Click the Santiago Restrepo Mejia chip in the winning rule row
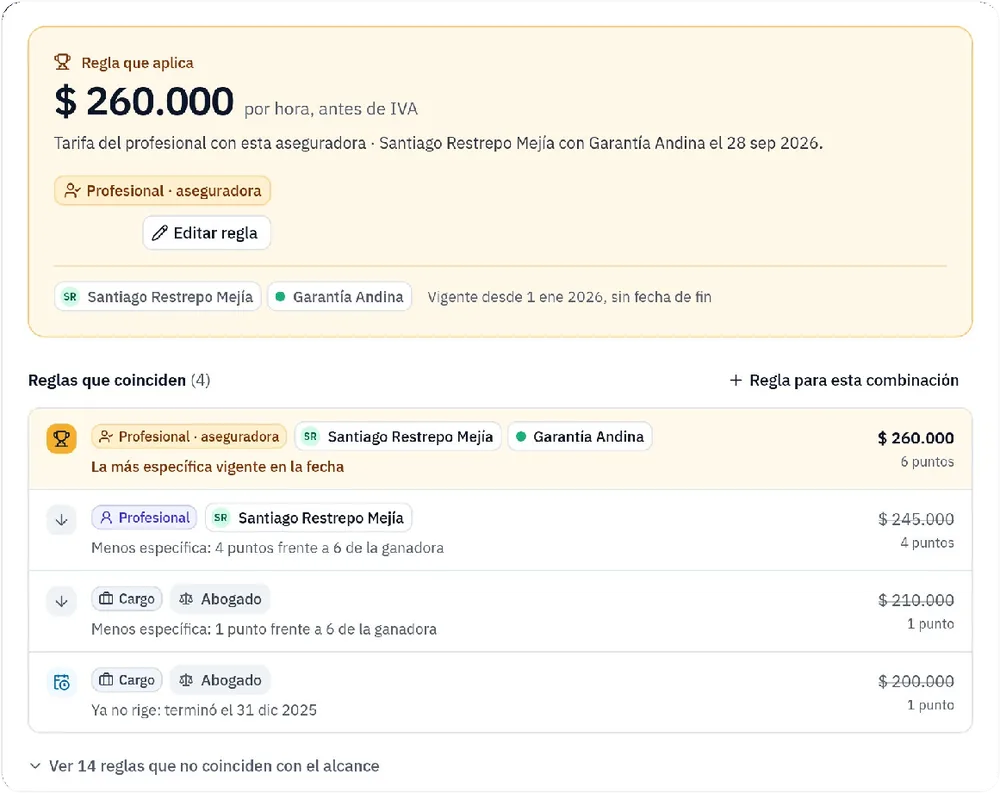Image resolution: width=1000 pixels, height=793 pixels. (398, 436)
